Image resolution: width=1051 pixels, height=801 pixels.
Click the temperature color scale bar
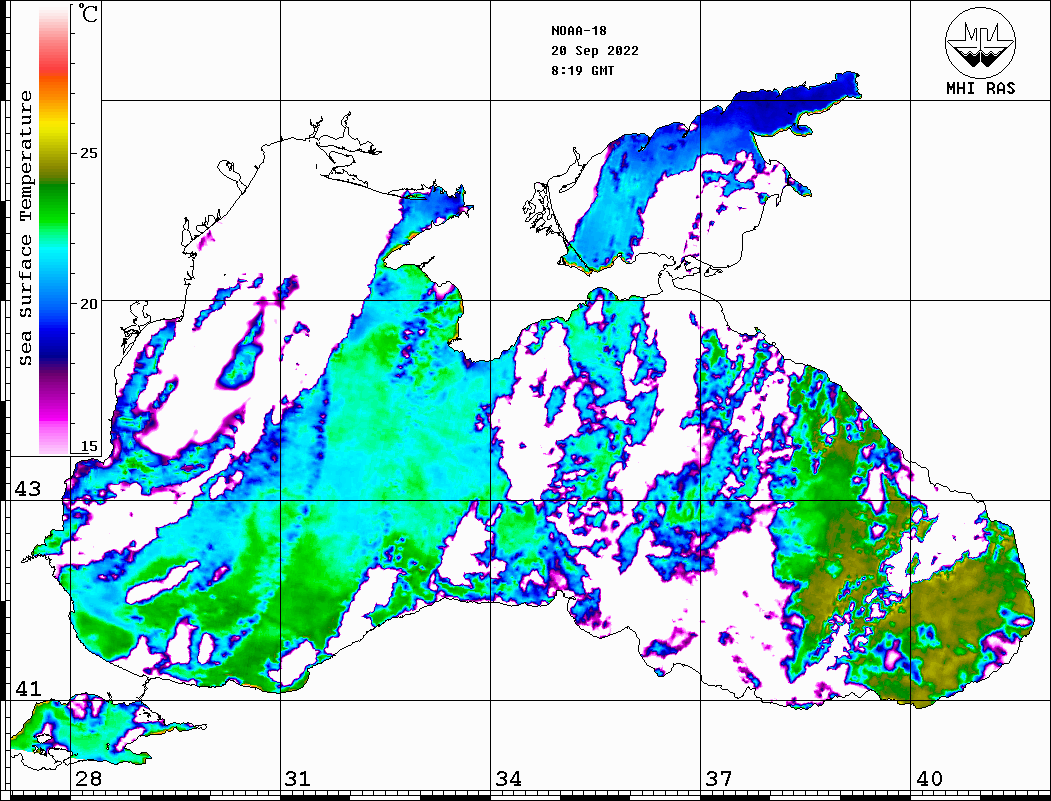click(54, 230)
